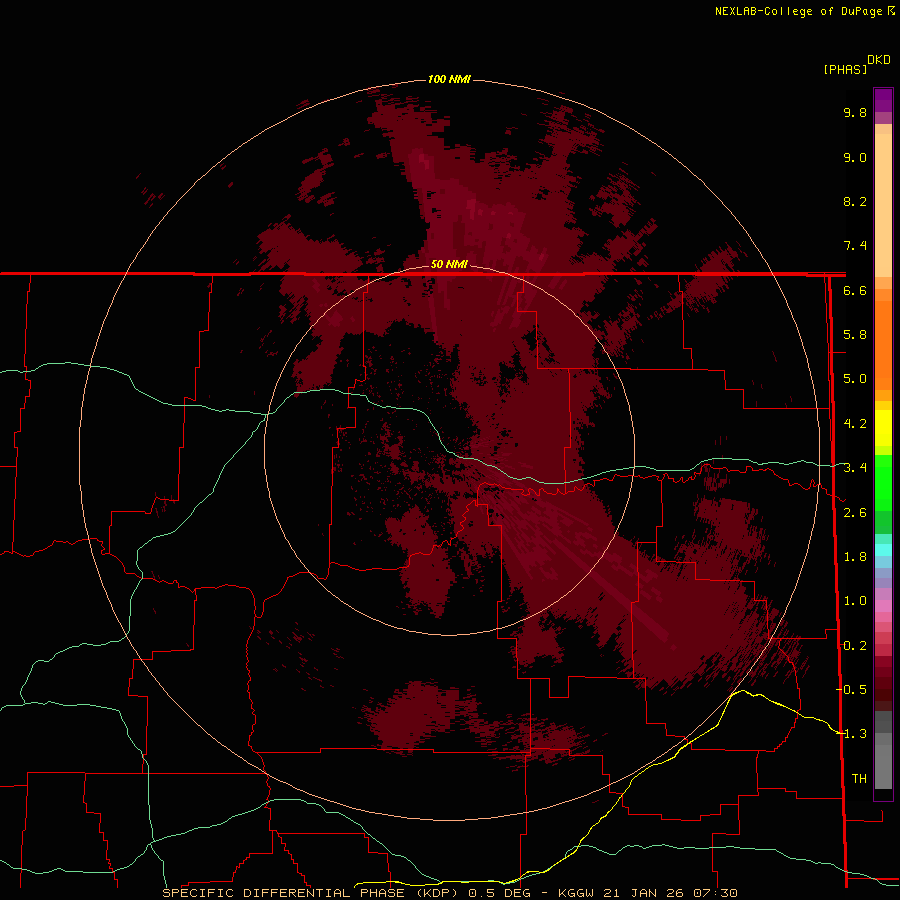Click the 8.2 value on the color scale
Viewport: 900px width, 900px height.
(855, 201)
